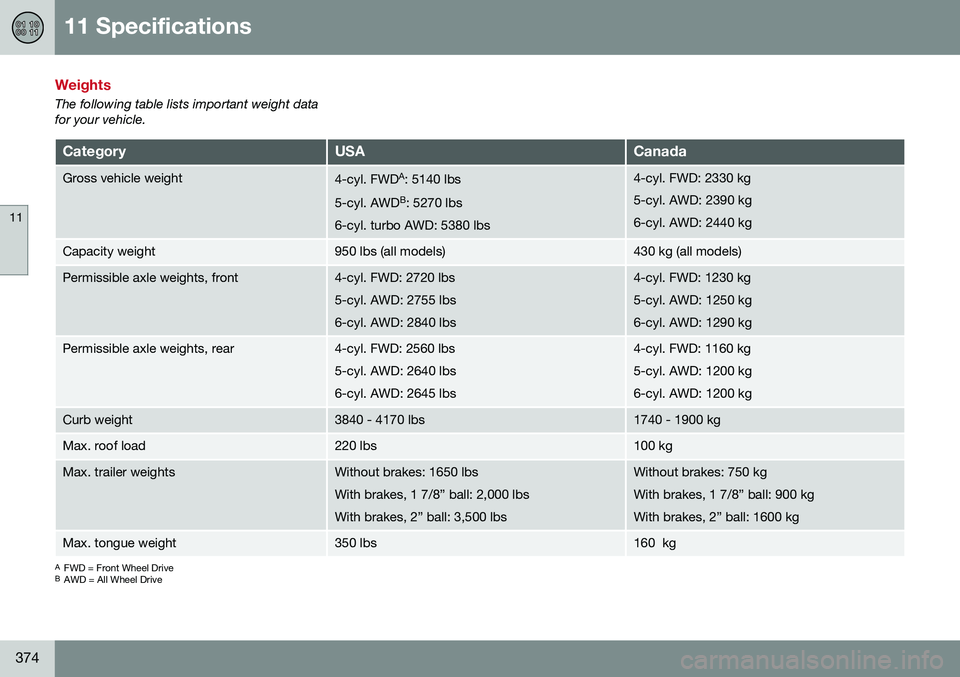Click '4-cyl. FWD: 1230 kg' value

coord(692,278)
